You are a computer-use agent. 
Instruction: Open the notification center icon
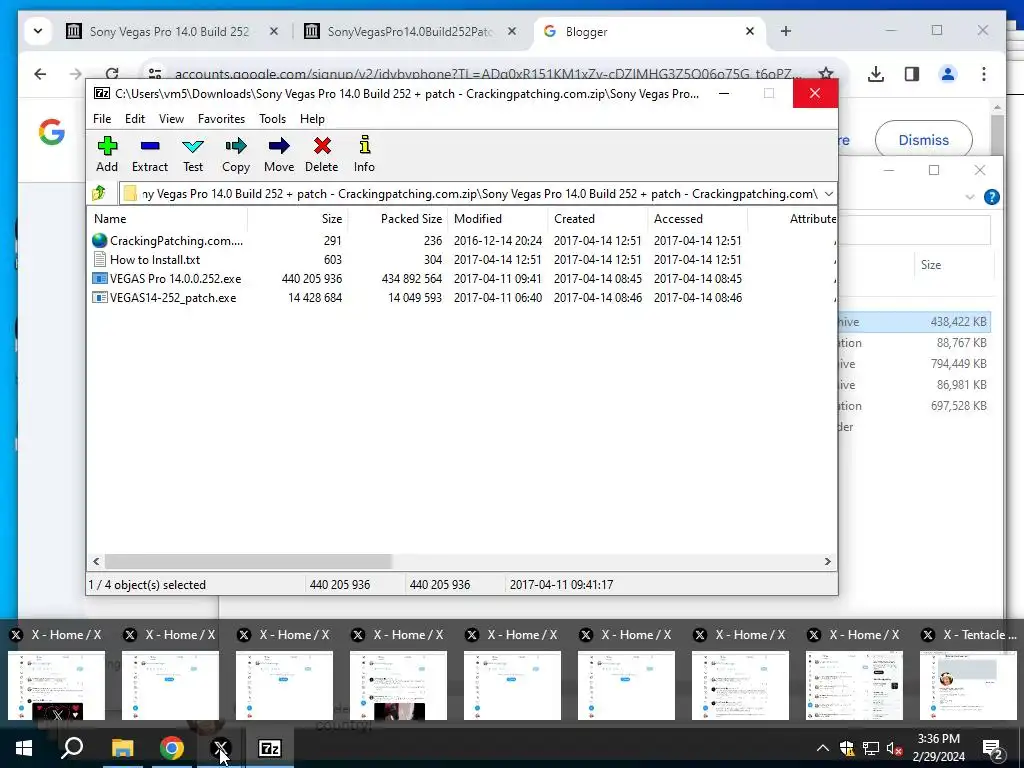pyautogui.click(x=993, y=749)
